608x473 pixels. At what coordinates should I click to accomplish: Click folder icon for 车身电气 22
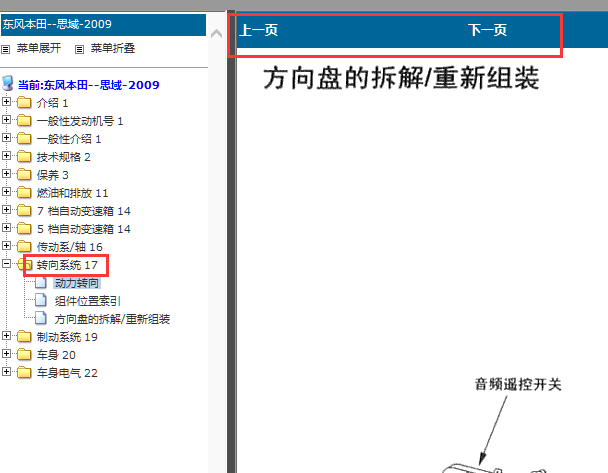pos(24,373)
